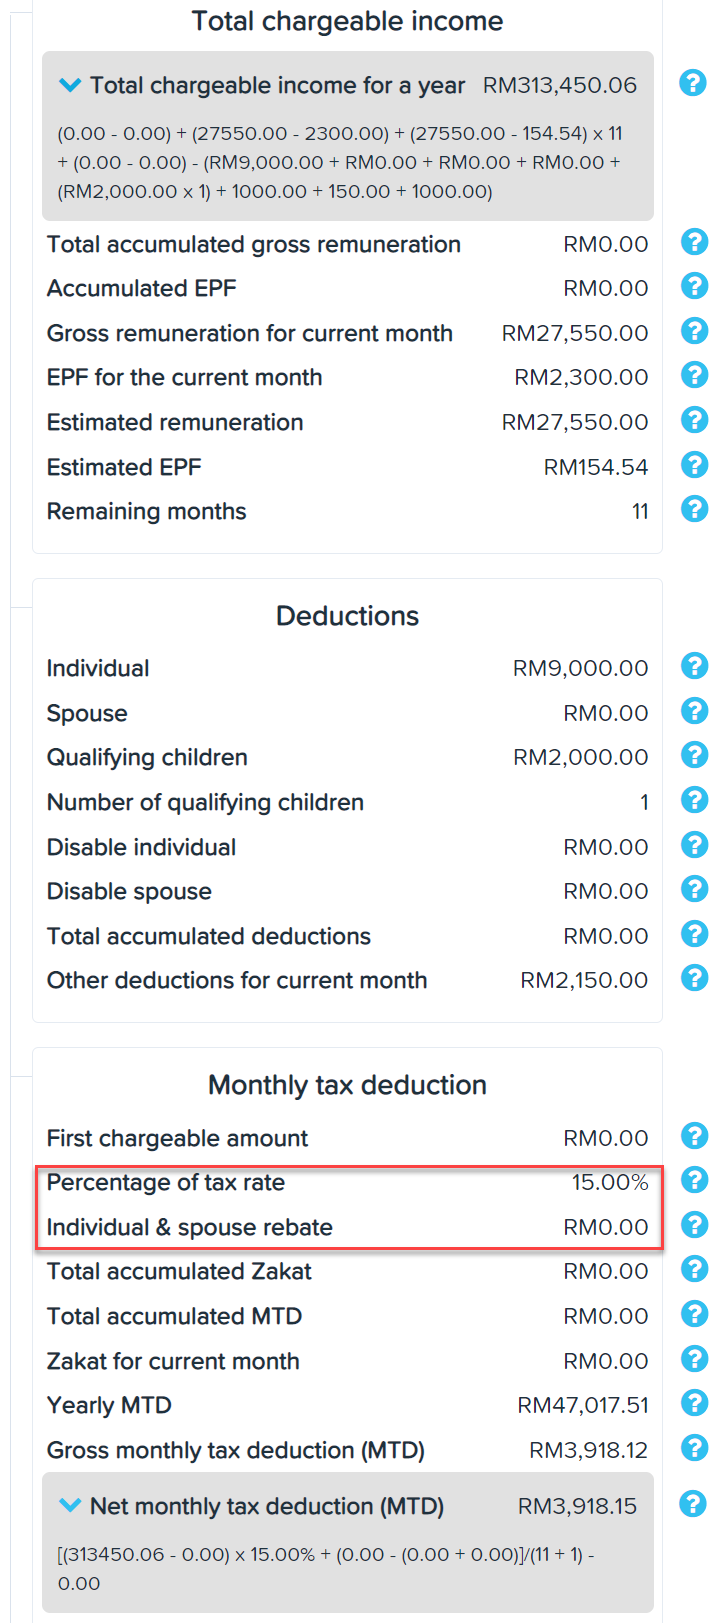This screenshot has height=1623, width=723.
Task: Open help icon next to Yearly MTD
Action: pos(694,1403)
